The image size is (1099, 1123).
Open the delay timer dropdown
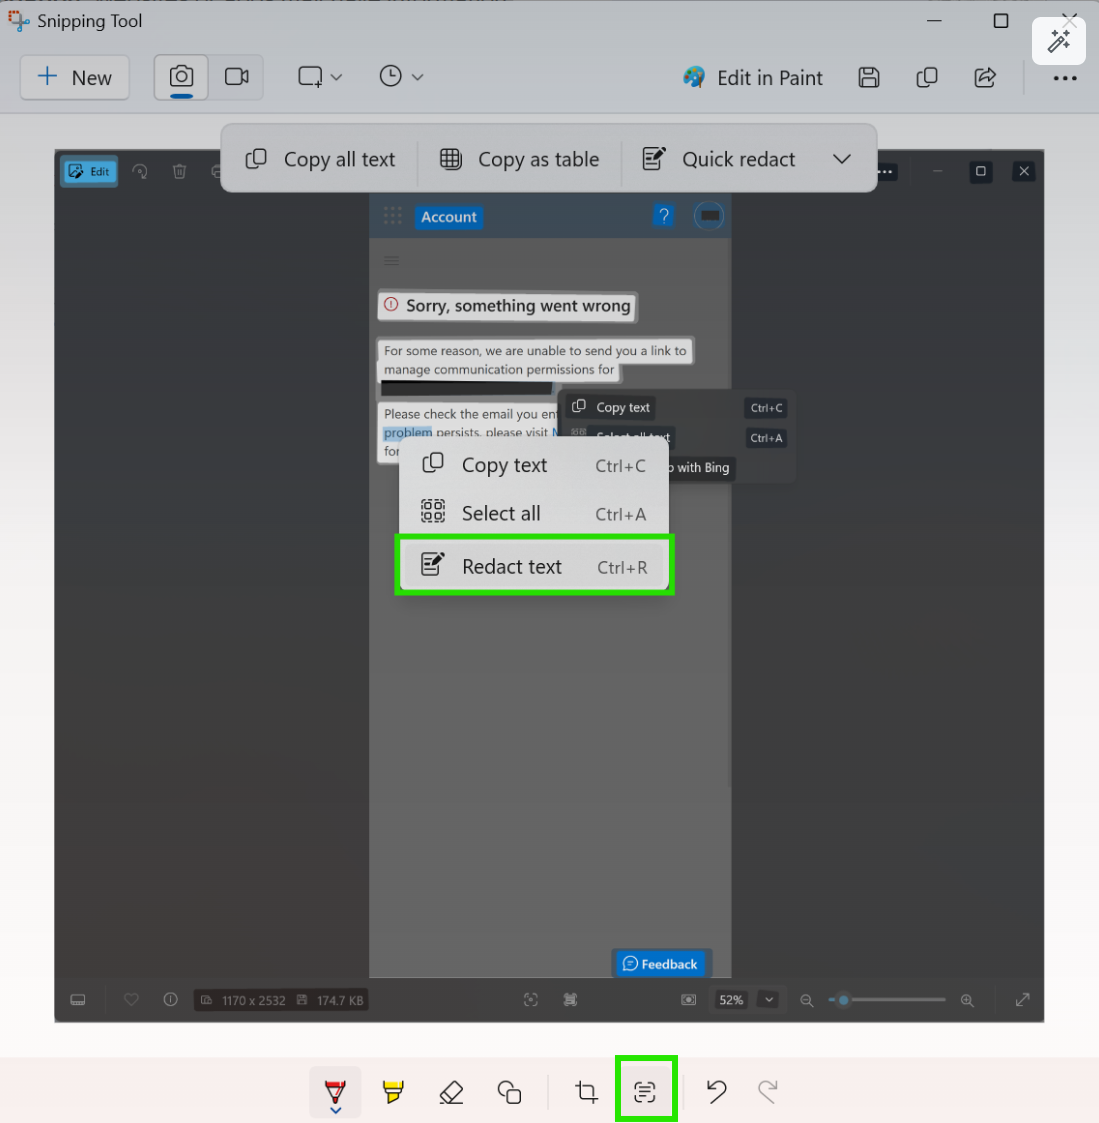point(402,77)
